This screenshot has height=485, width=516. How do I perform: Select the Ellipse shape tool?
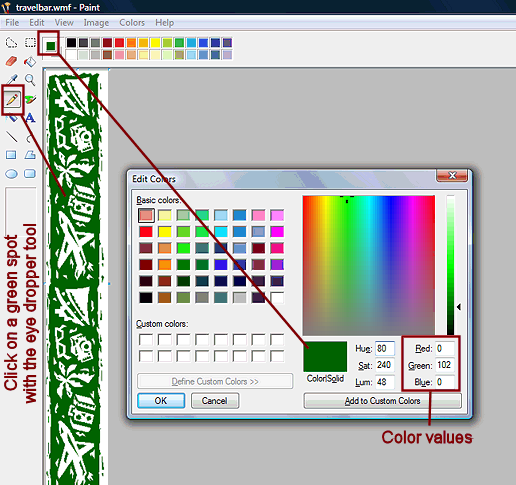(x=11, y=174)
